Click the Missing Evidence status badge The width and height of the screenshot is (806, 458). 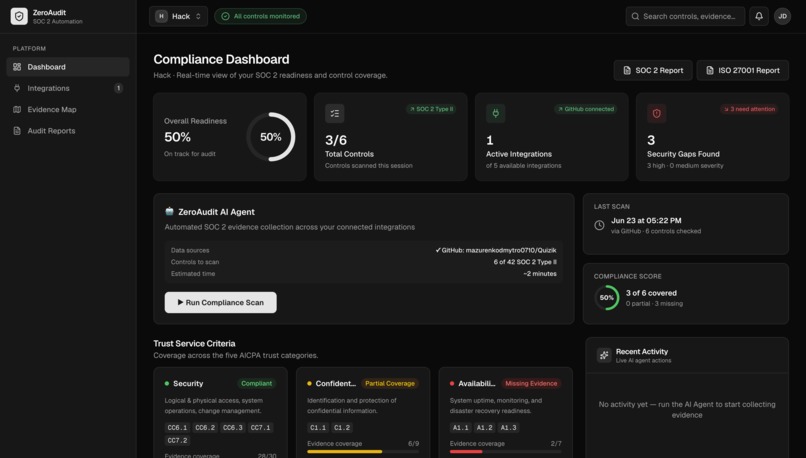[531, 383]
